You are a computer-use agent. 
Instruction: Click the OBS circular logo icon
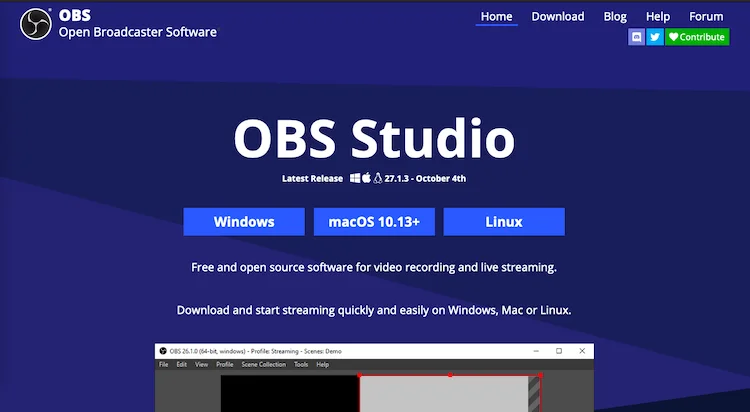pos(36,24)
